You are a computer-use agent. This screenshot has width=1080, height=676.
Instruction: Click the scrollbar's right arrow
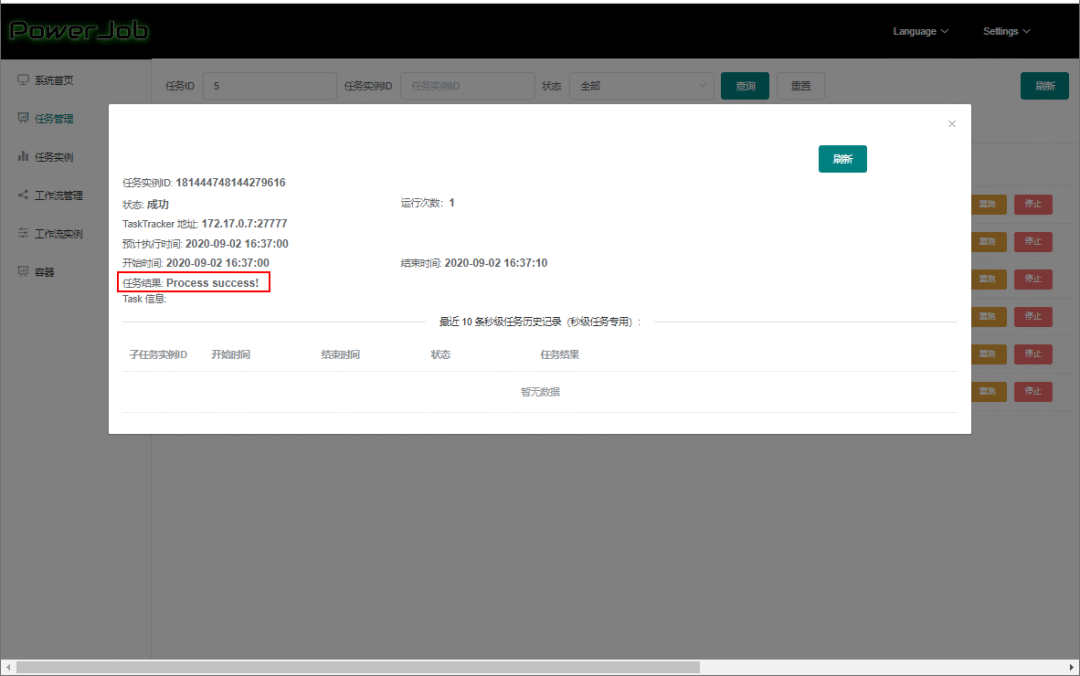click(1070, 667)
